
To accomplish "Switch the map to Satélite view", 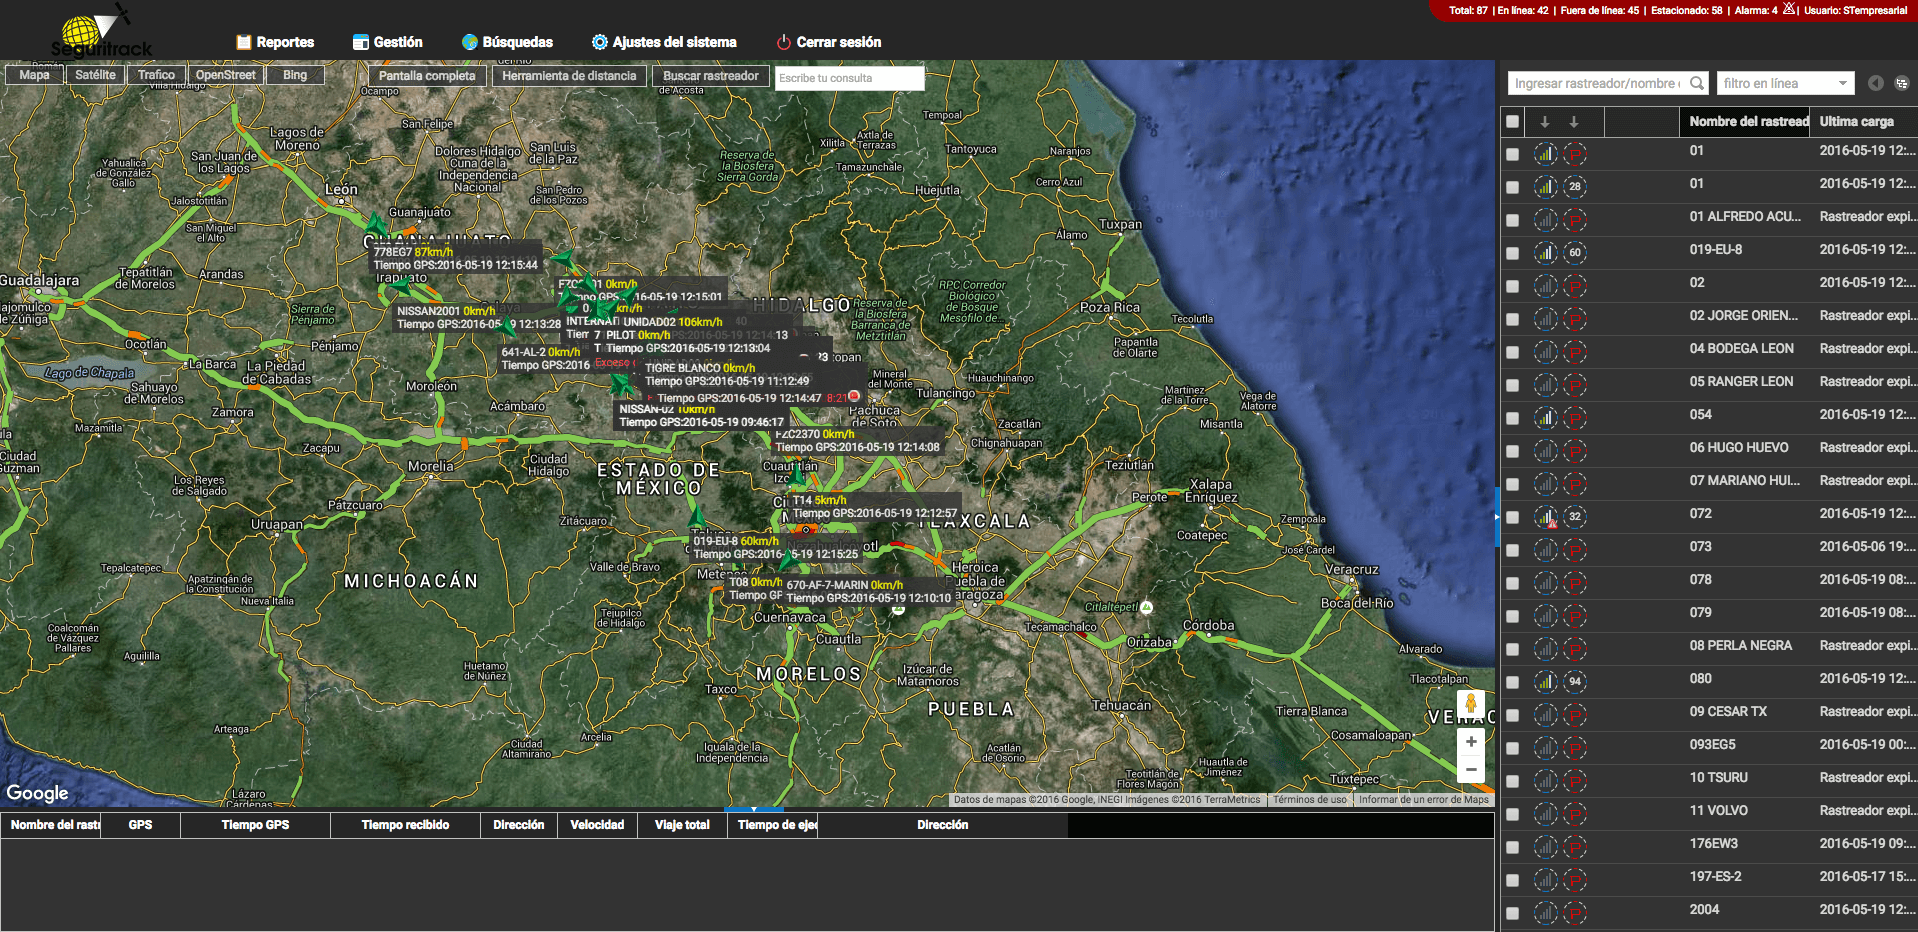I will [95, 75].
